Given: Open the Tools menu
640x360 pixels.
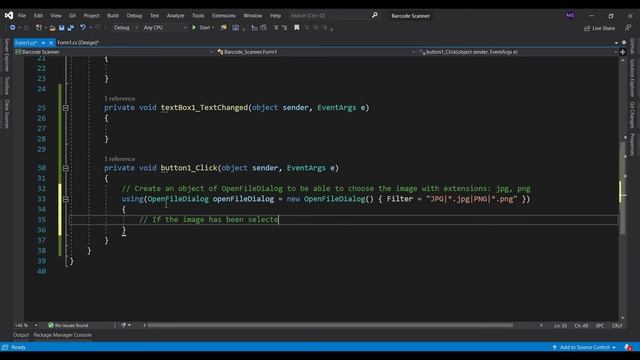Looking at the screenshot, I should pyautogui.click(x=198, y=16).
